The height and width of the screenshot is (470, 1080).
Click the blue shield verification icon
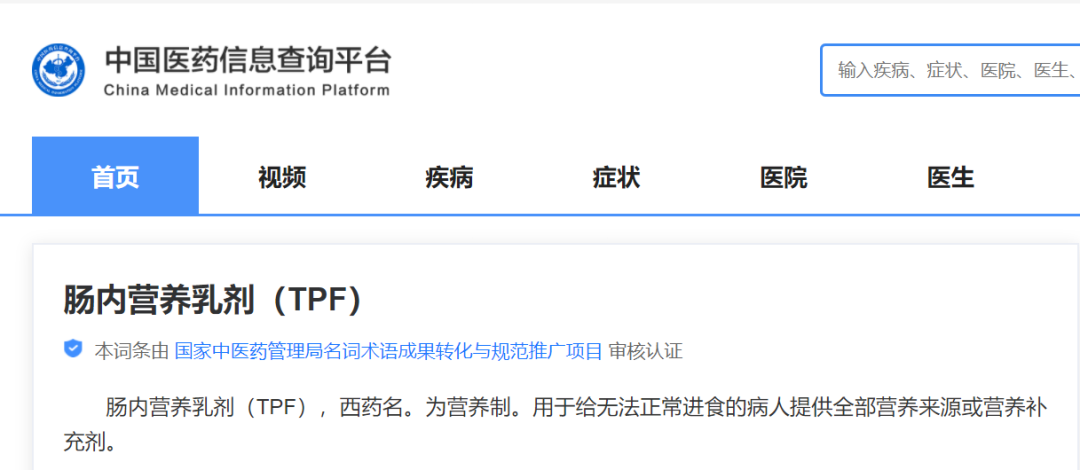[73, 349]
